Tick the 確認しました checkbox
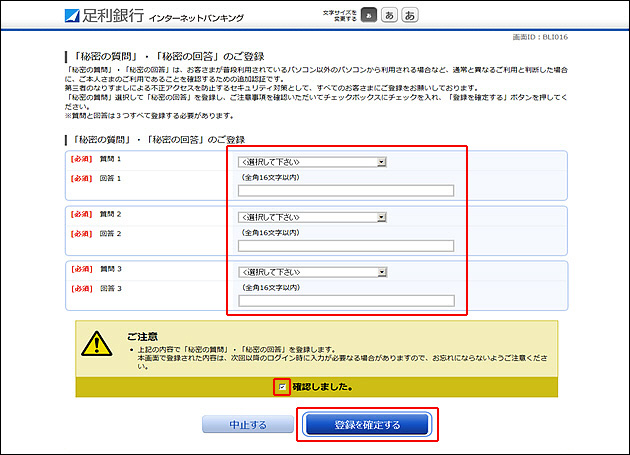 [x=283, y=385]
